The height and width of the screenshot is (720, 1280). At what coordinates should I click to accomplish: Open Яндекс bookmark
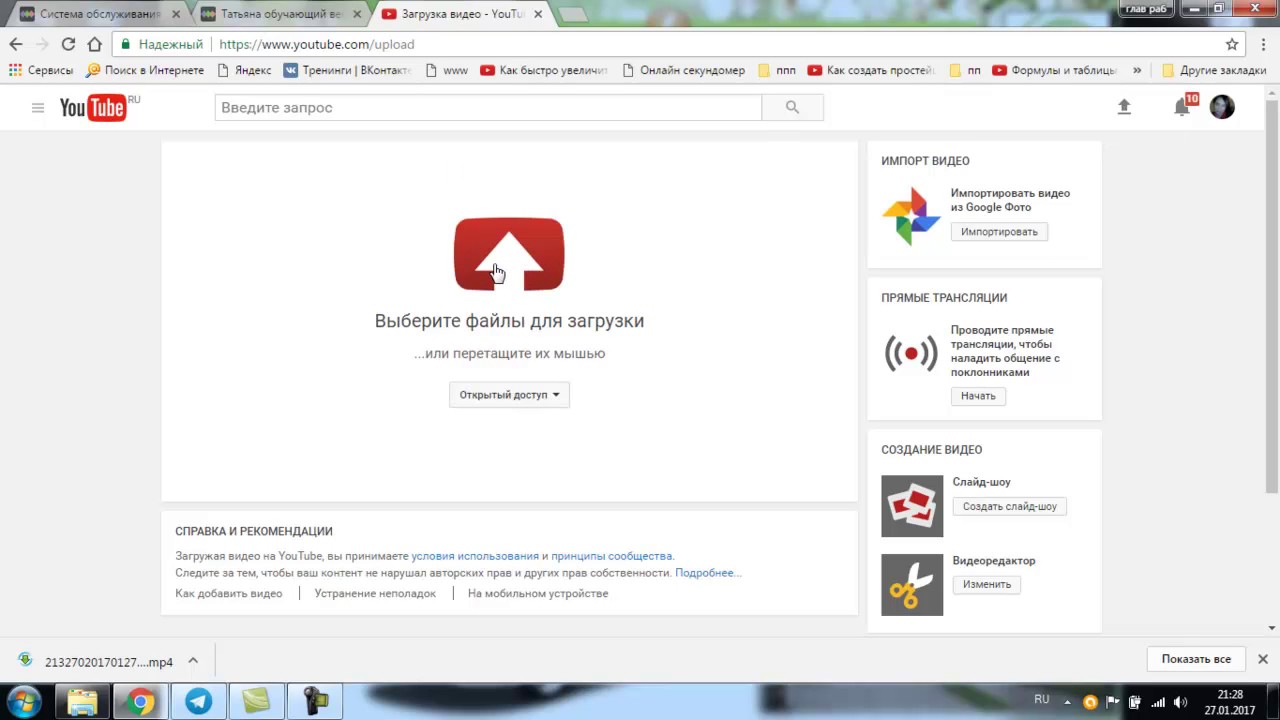[x=244, y=70]
